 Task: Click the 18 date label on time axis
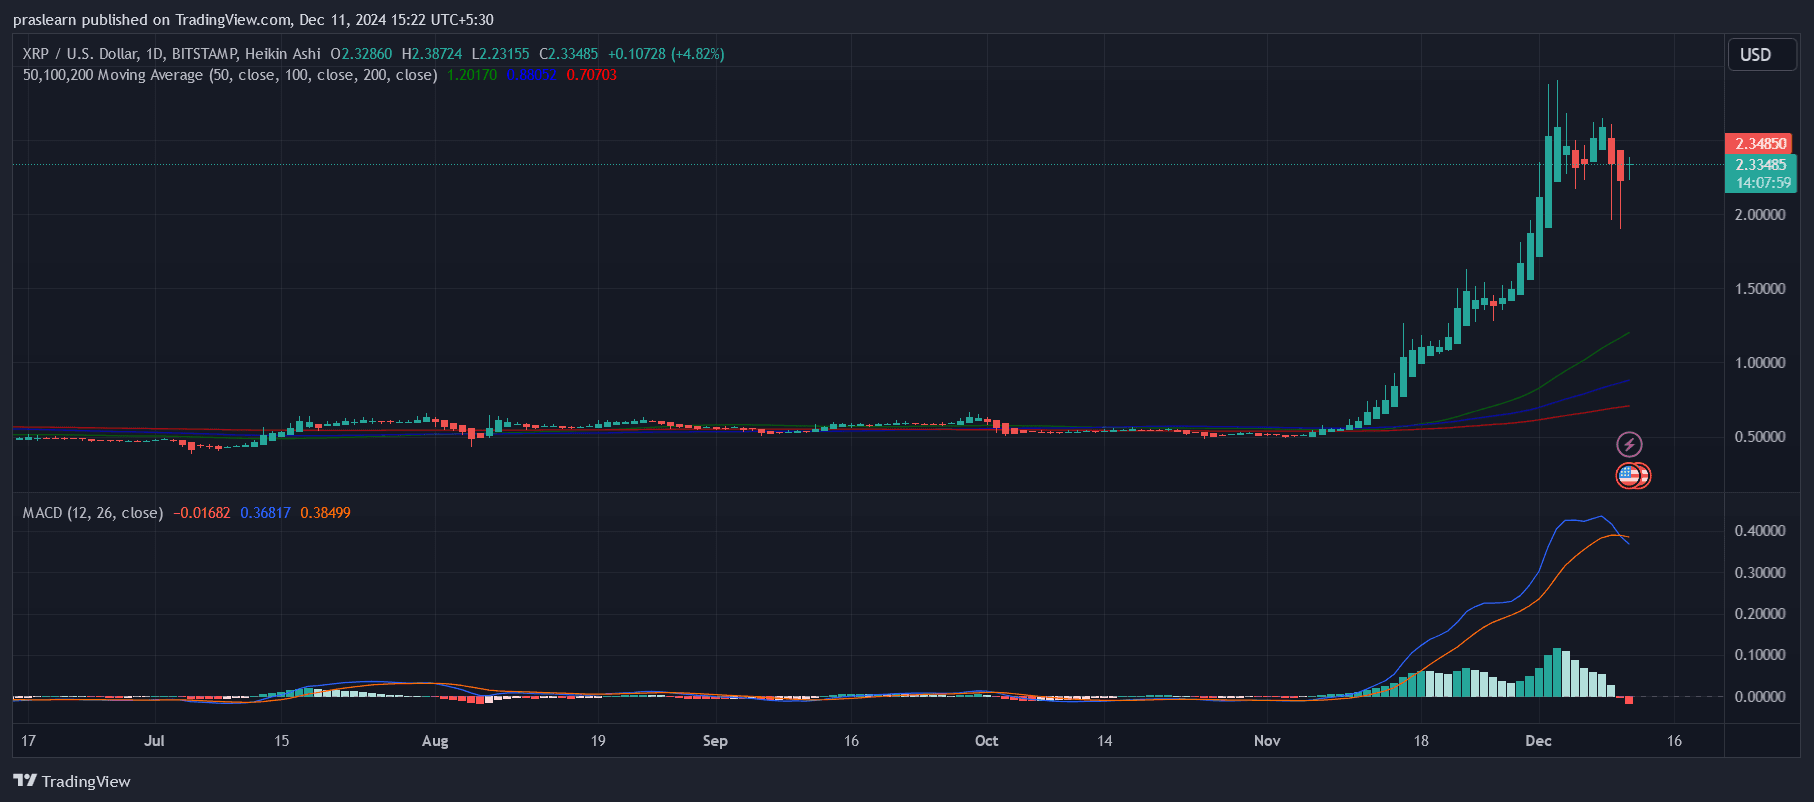click(x=1421, y=741)
